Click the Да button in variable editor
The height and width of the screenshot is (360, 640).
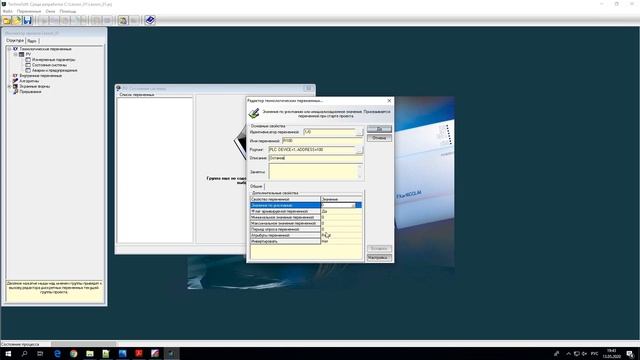pos(379,129)
